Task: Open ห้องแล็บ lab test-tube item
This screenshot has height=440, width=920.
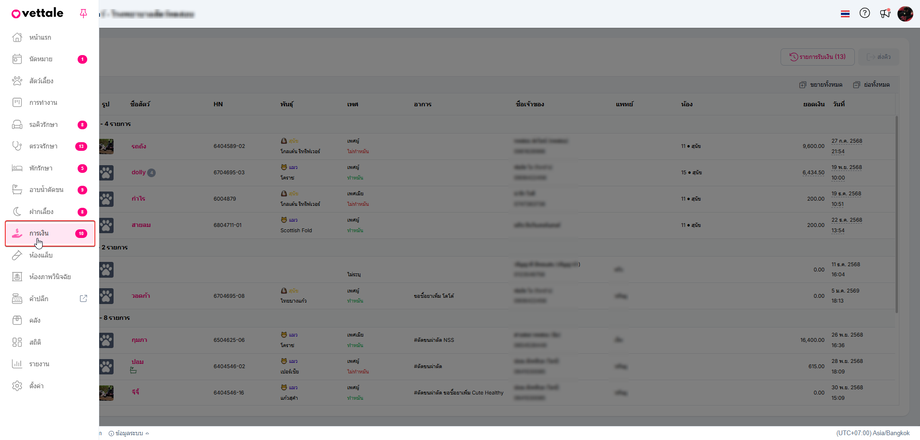Action: click(49, 255)
